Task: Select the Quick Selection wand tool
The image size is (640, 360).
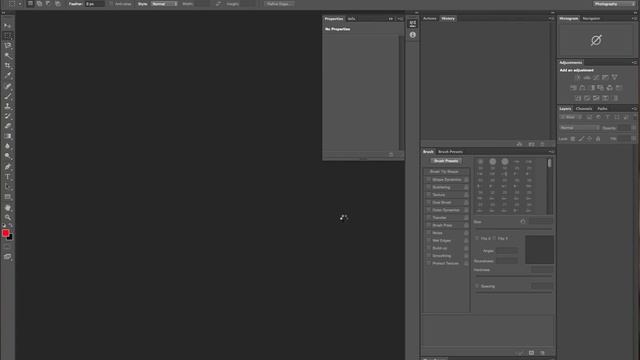Action: (7, 56)
